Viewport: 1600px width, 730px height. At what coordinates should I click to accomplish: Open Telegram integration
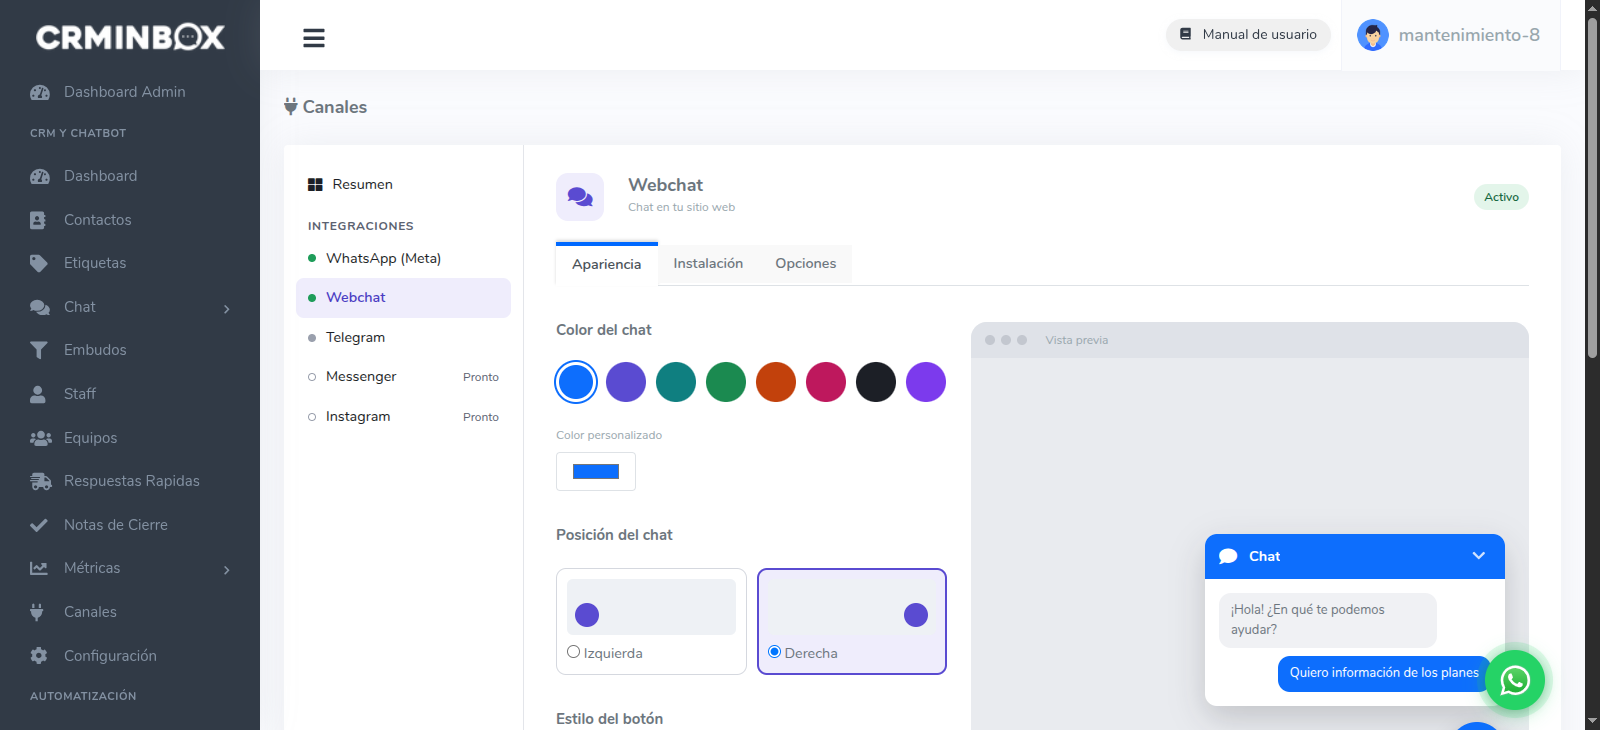point(403,338)
